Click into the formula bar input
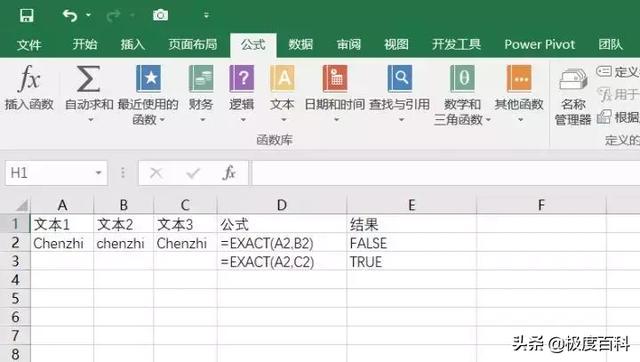The width and height of the screenshot is (640, 362). click(x=446, y=173)
